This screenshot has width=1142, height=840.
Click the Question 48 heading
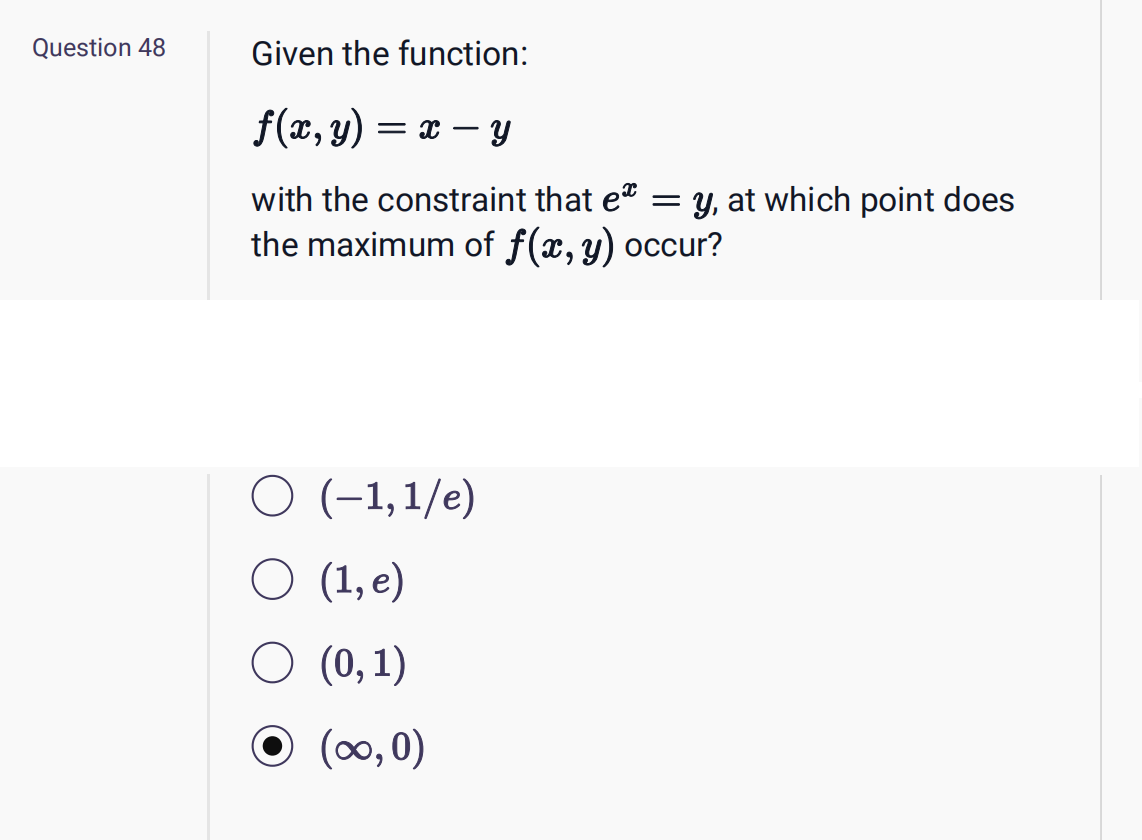99,48
